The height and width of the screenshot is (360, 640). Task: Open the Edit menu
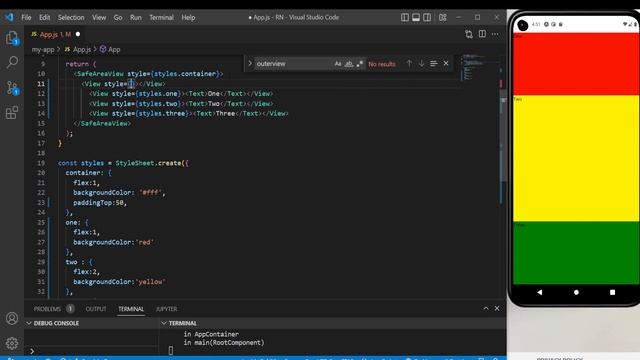point(44,17)
